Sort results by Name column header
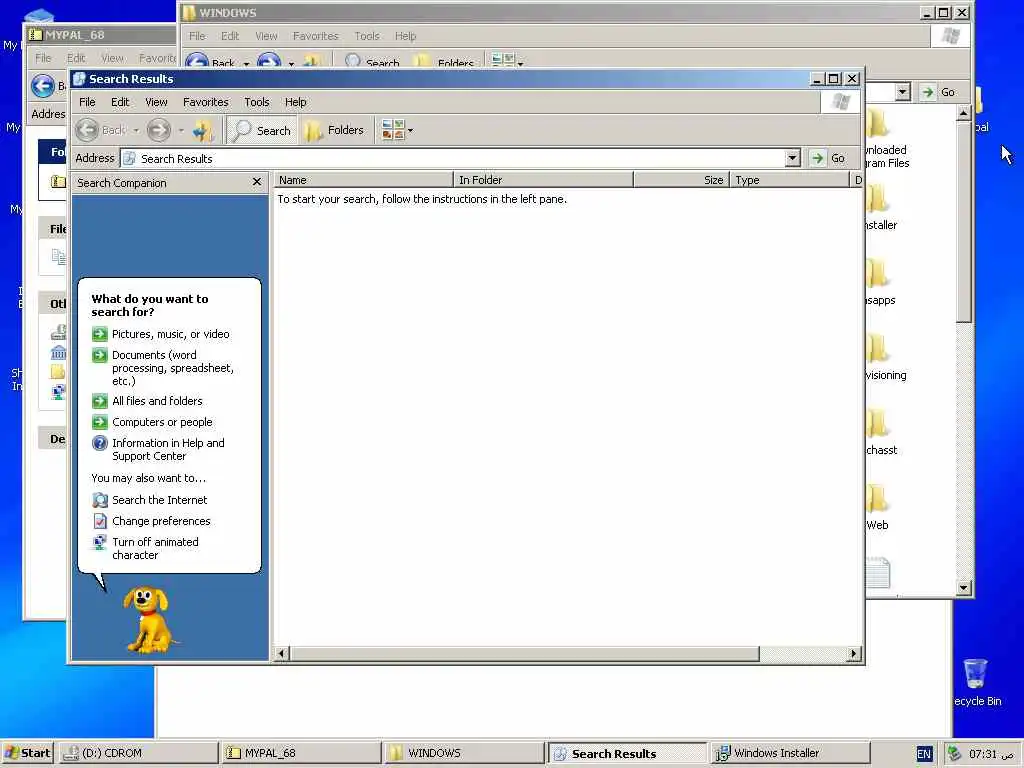1024x768 pixels. pyautogui.click(x=363, y=180)
